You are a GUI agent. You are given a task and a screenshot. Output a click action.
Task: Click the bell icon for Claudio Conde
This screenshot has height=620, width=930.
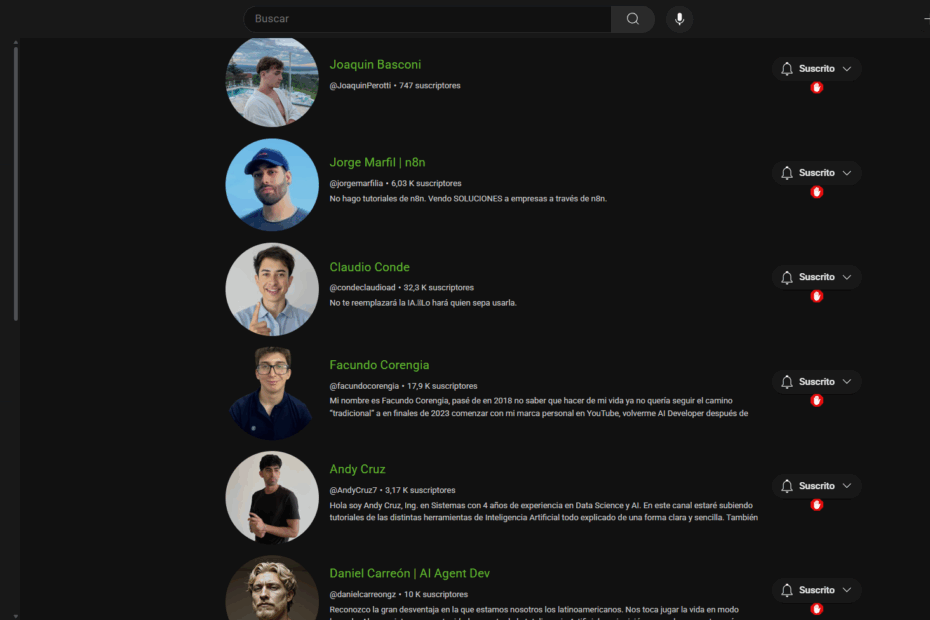pyautogui.click(x=786, y=277)
